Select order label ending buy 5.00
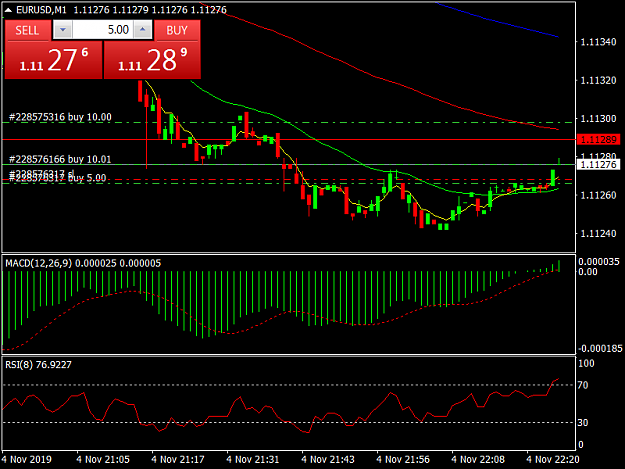Screen dimensions: 625x469 tap(58, 178)
